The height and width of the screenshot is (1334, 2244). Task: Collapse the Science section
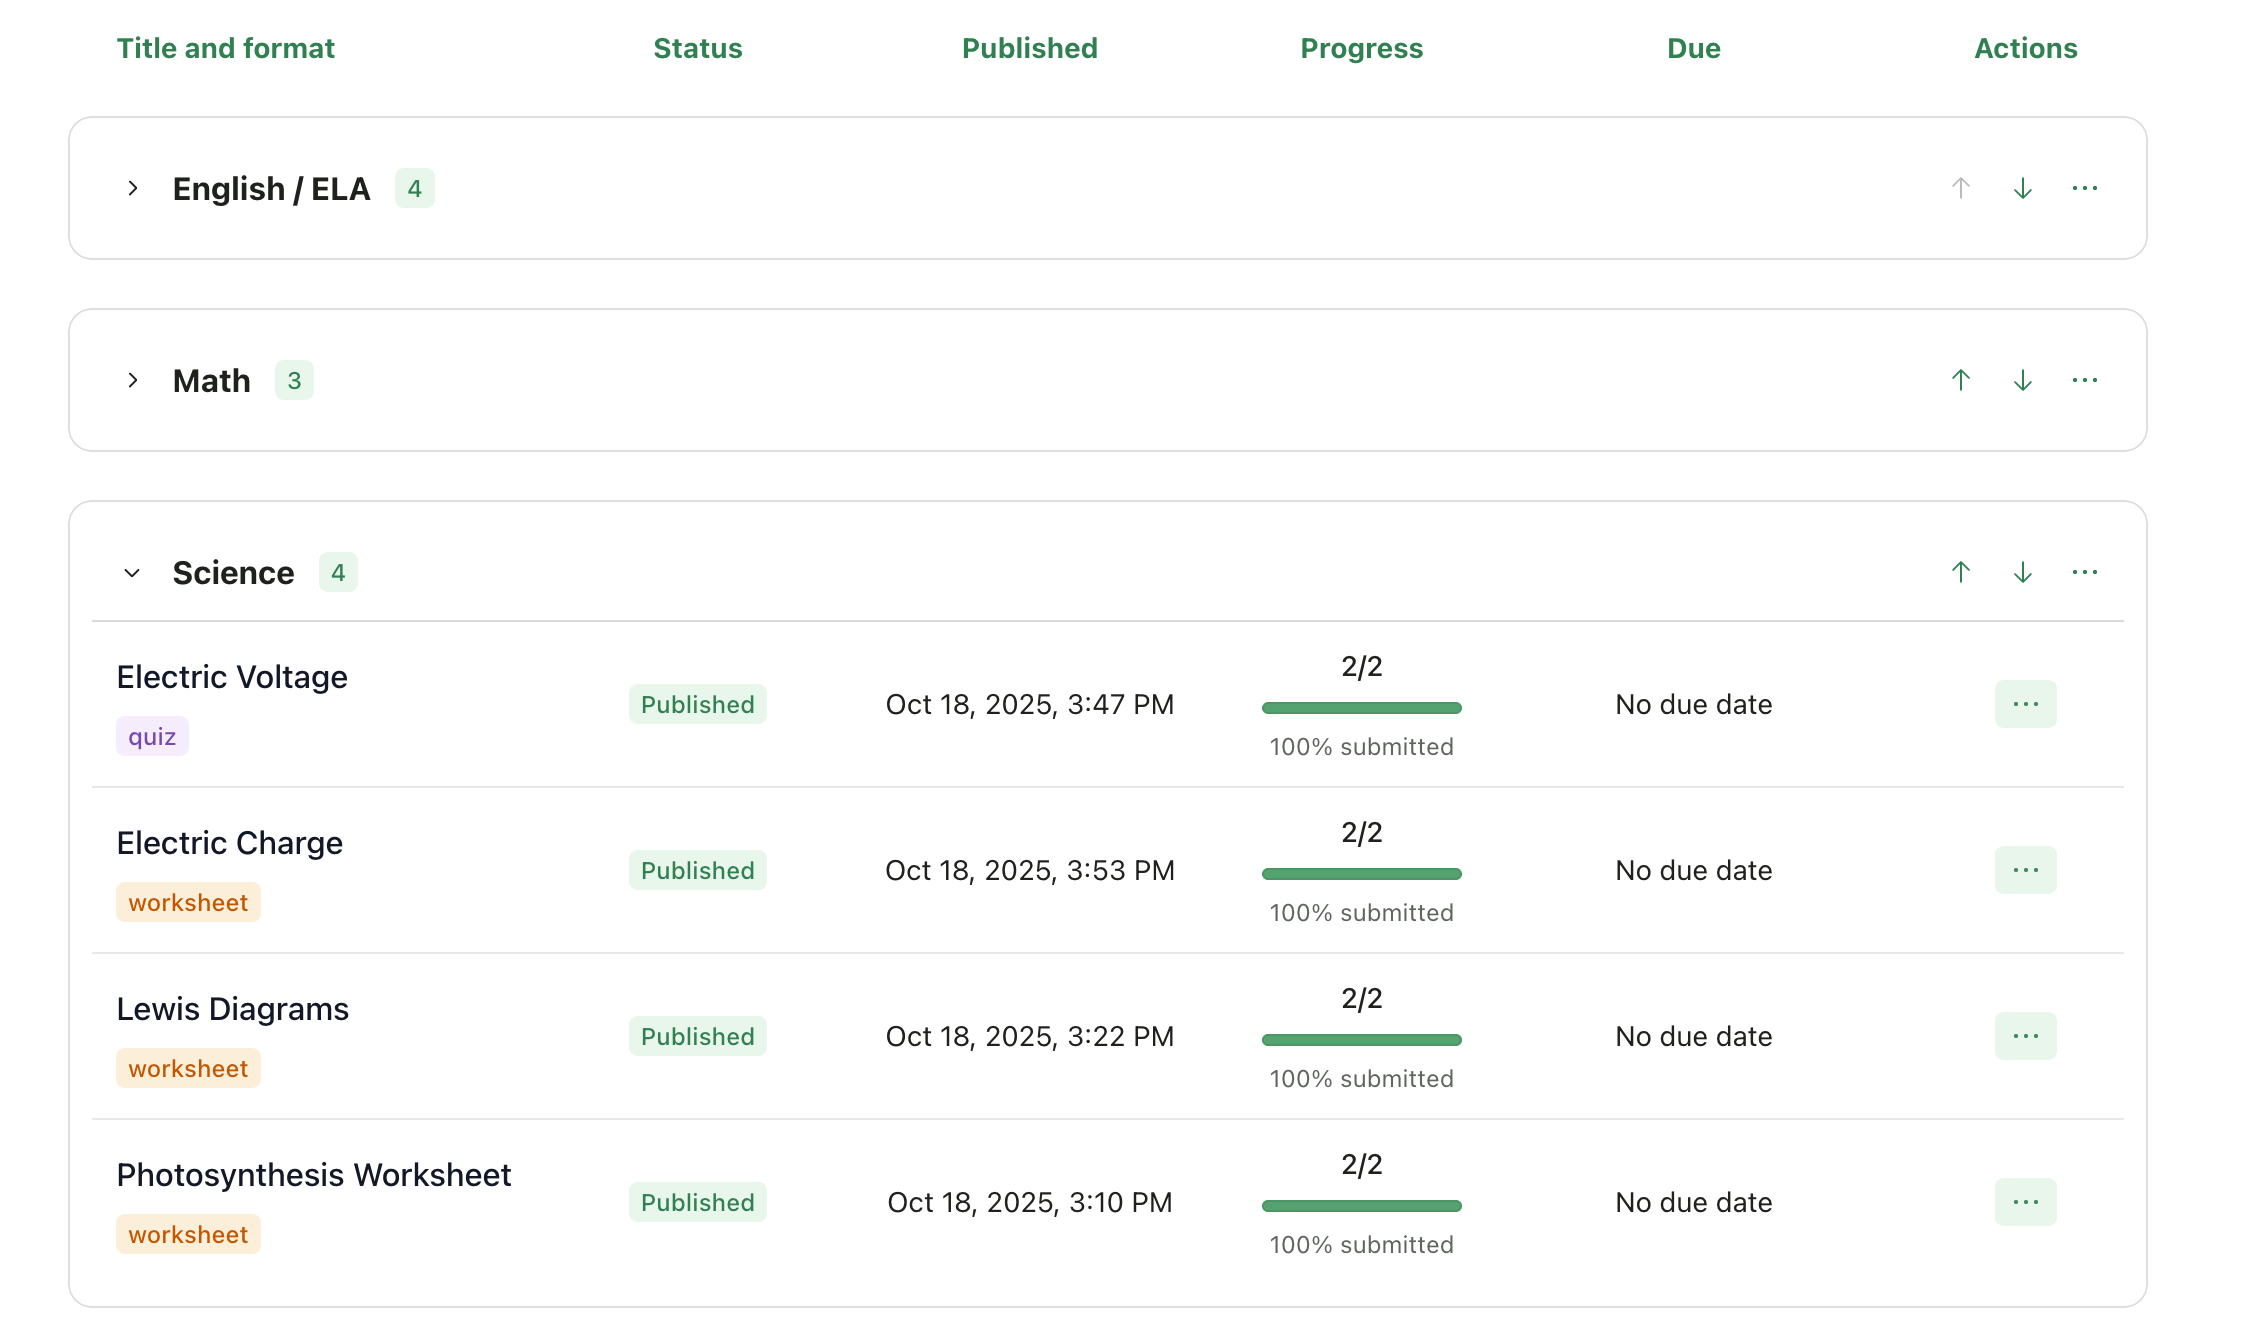point(132,573)
